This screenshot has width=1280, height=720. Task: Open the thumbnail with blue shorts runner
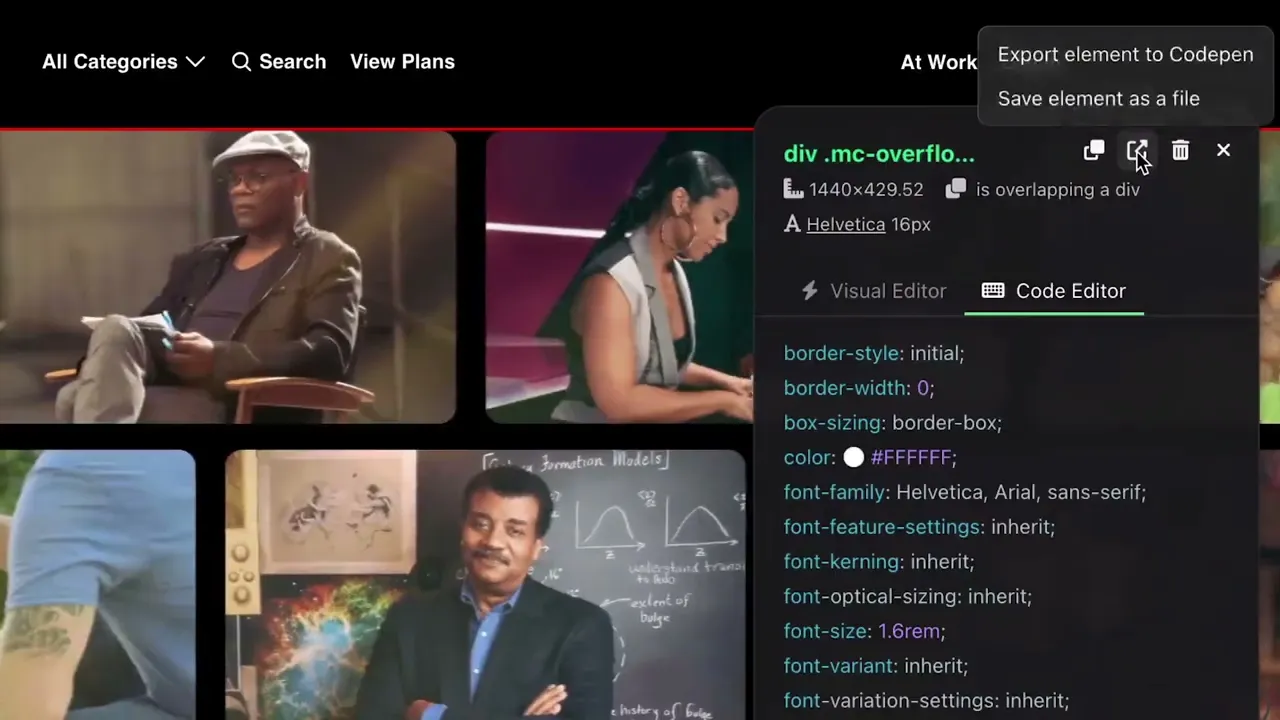coord(97,585)
